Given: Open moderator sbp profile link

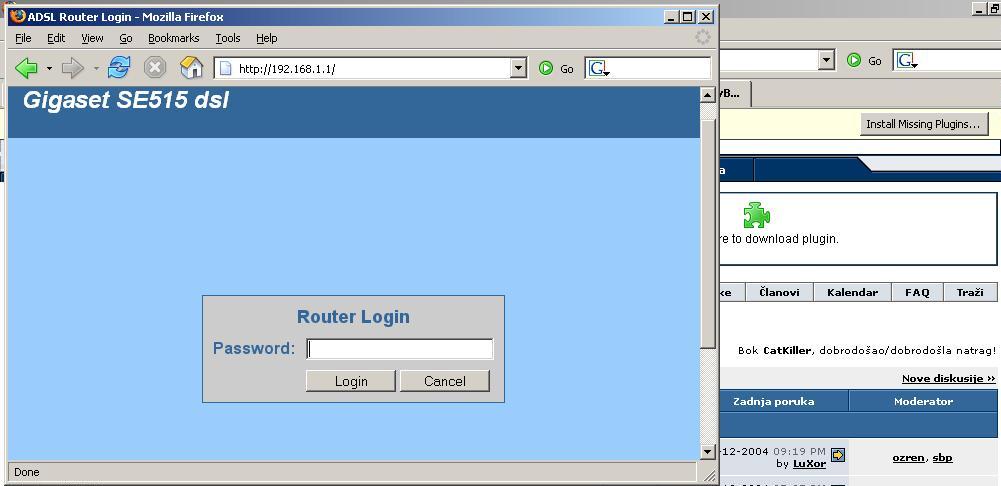Looking at the screenshot, I should pos(942,458).
